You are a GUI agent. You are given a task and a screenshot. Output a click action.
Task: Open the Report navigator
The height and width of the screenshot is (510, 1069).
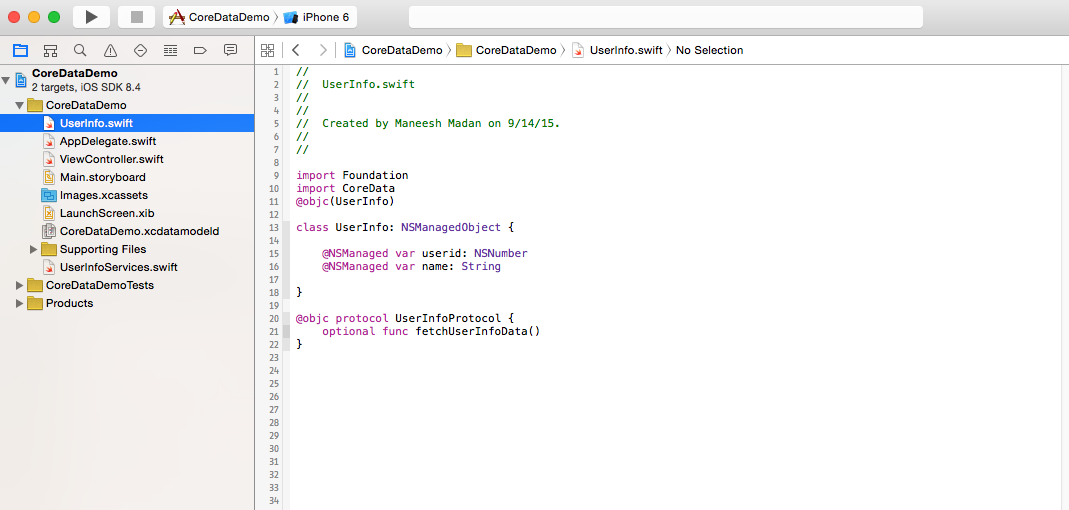(x=230, y=50)
